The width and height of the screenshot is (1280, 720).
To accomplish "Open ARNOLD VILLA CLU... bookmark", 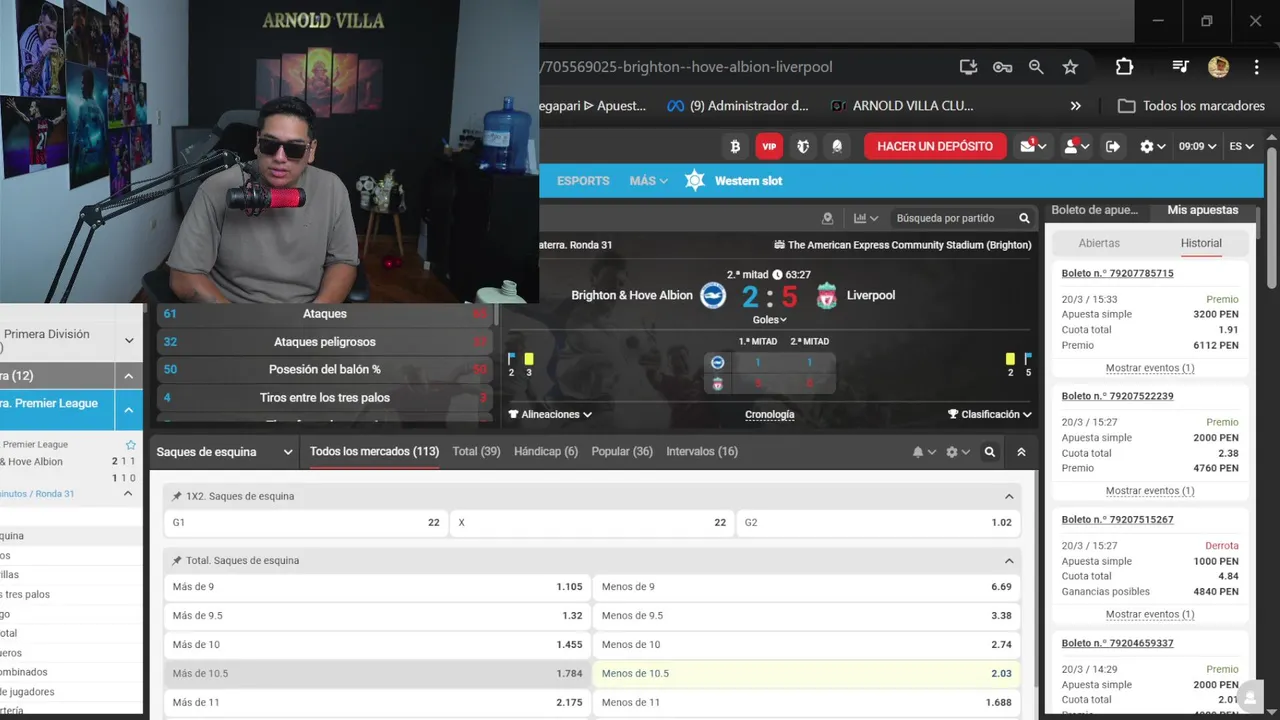I will [902, 106].
